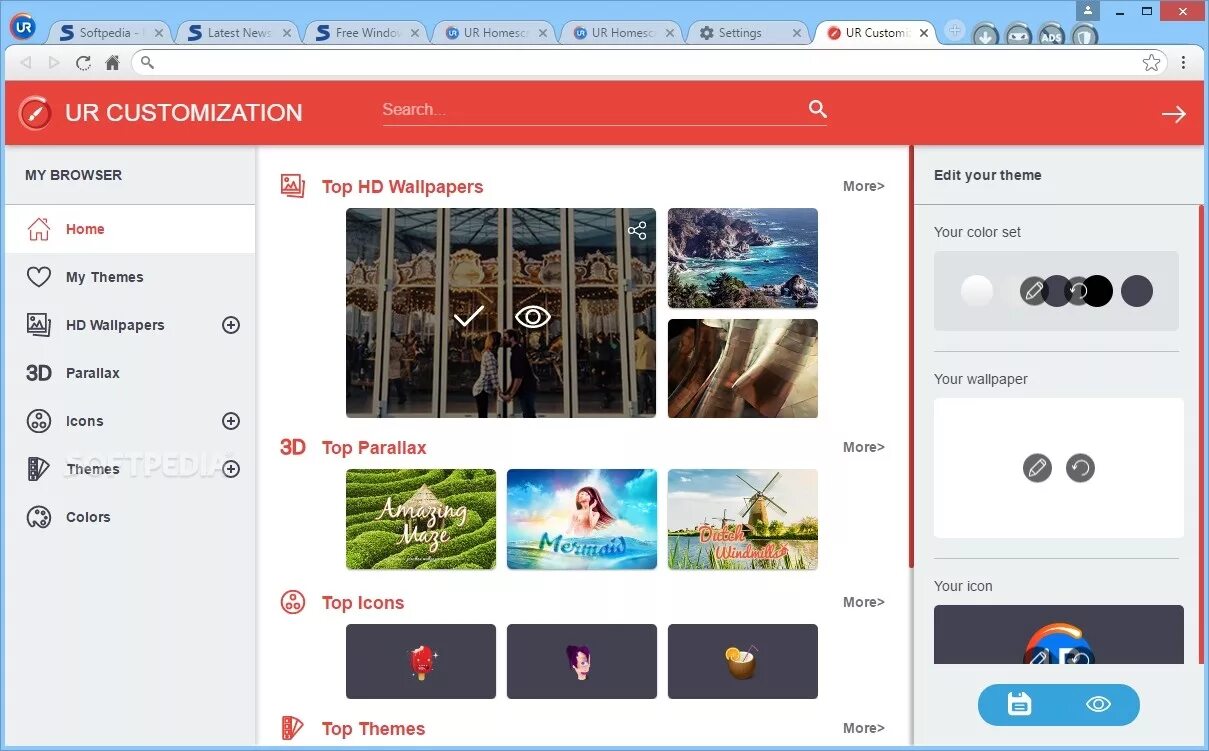Go back to the previous page

(x=26, y=63)
